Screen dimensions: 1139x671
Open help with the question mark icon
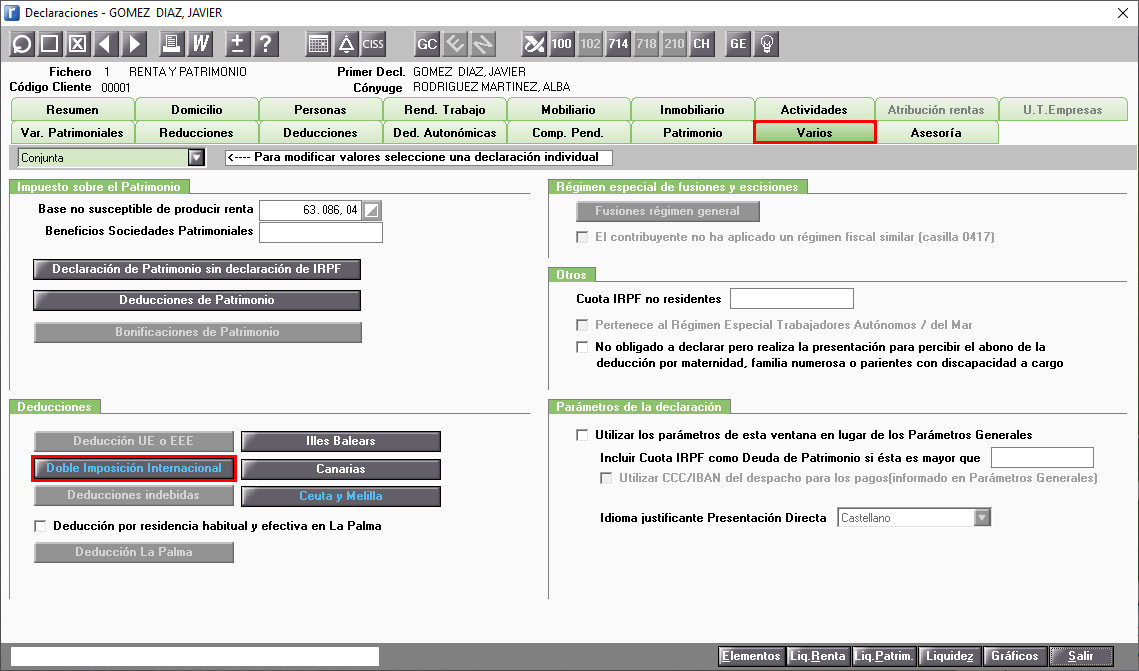tap(266, 44)
